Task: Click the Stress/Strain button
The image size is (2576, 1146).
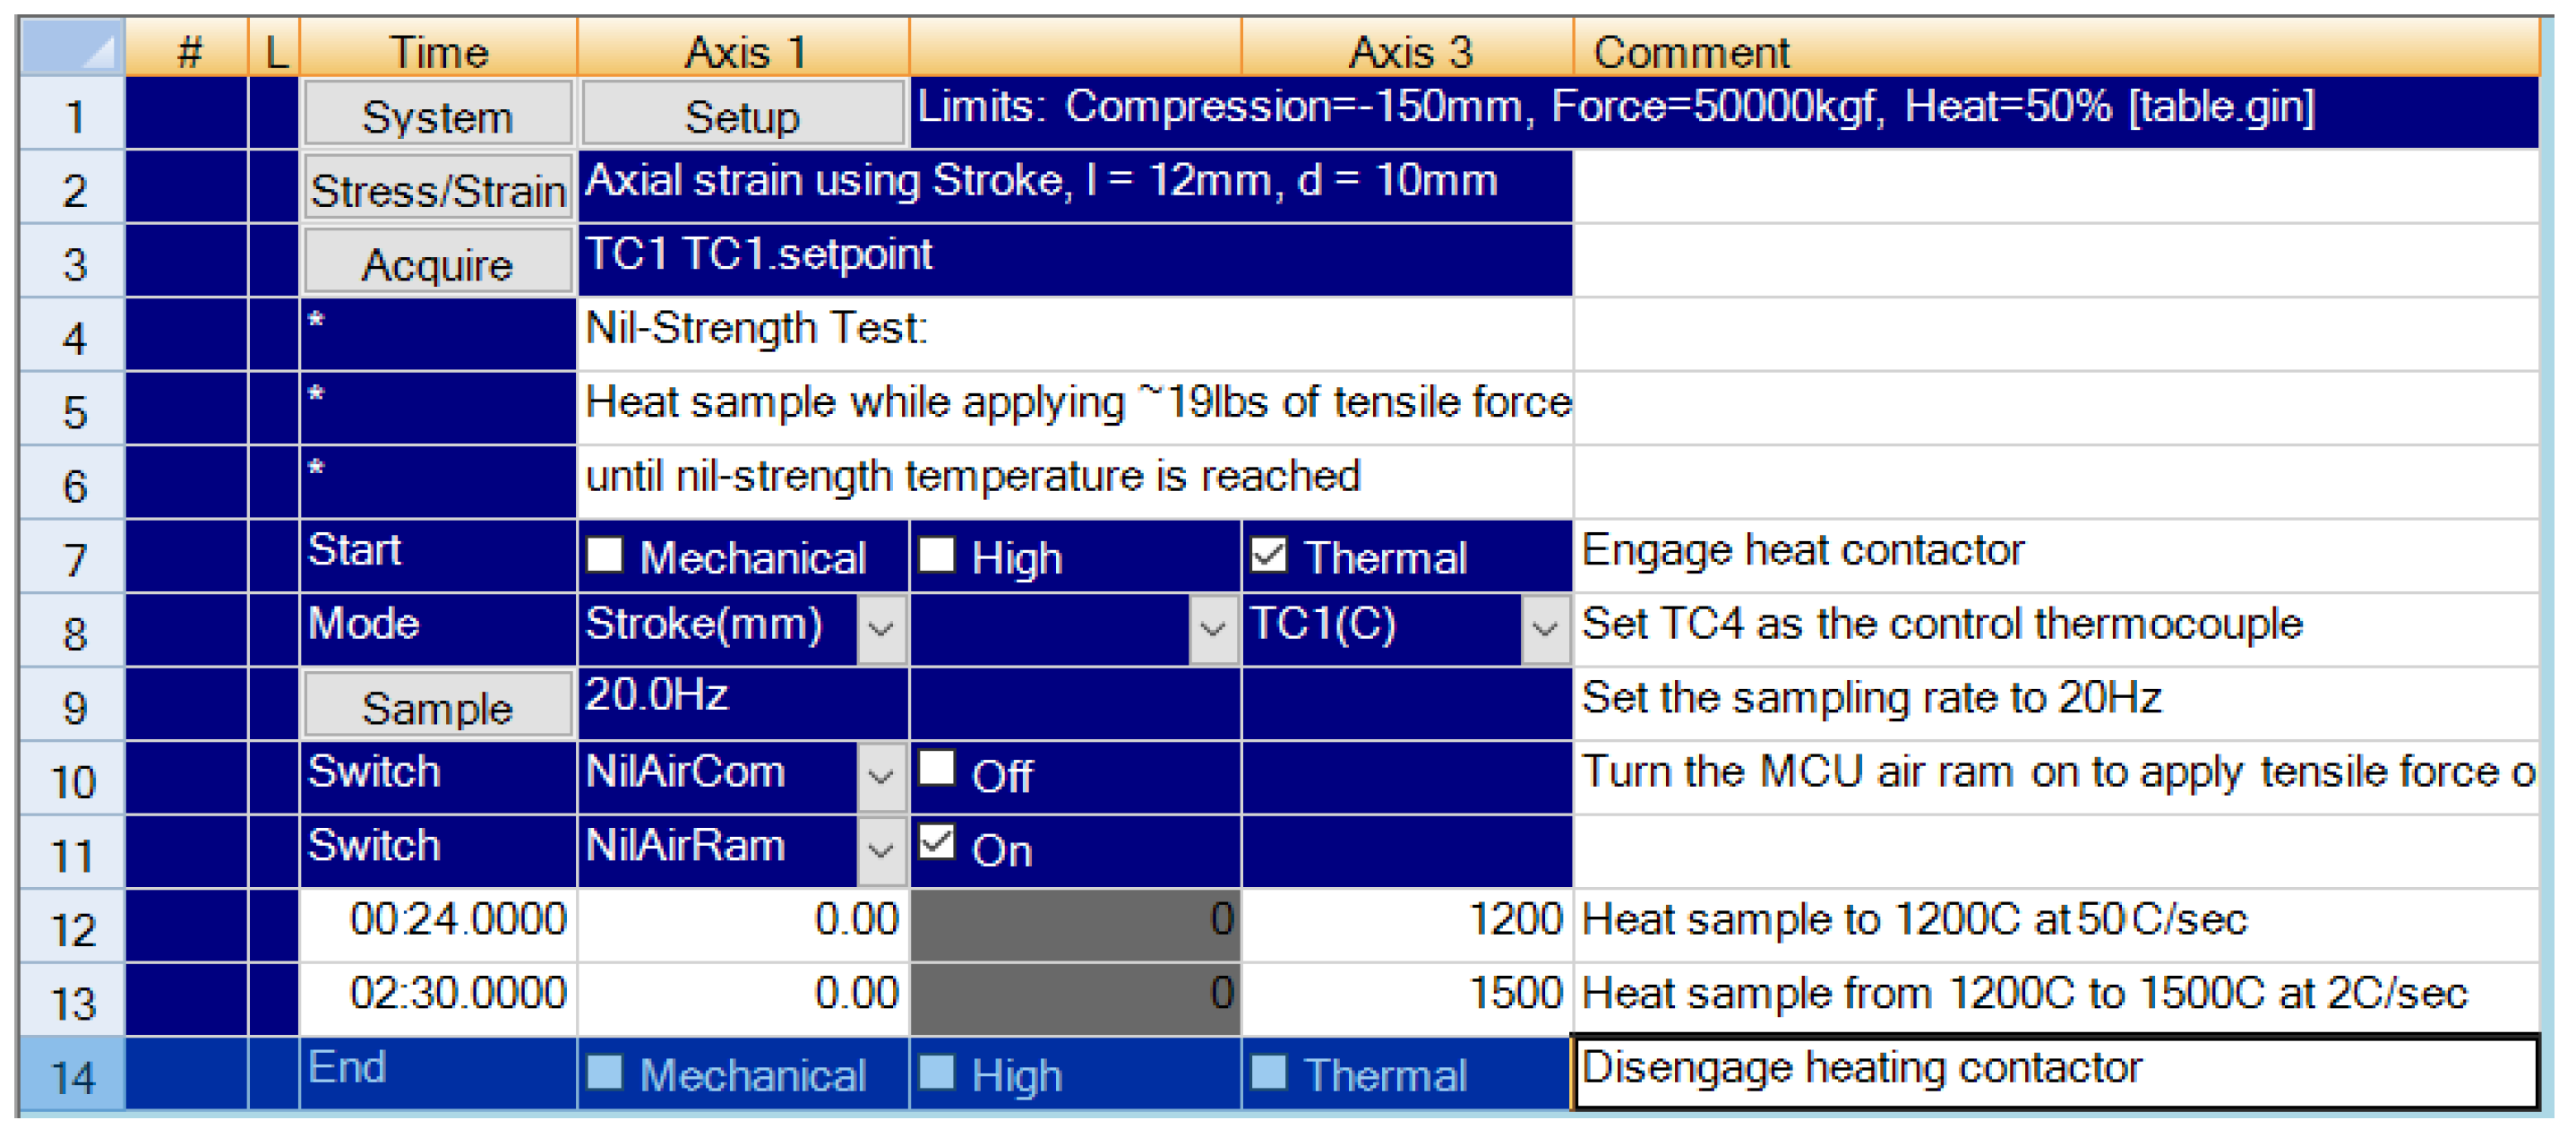Action: tap(438, 188)
